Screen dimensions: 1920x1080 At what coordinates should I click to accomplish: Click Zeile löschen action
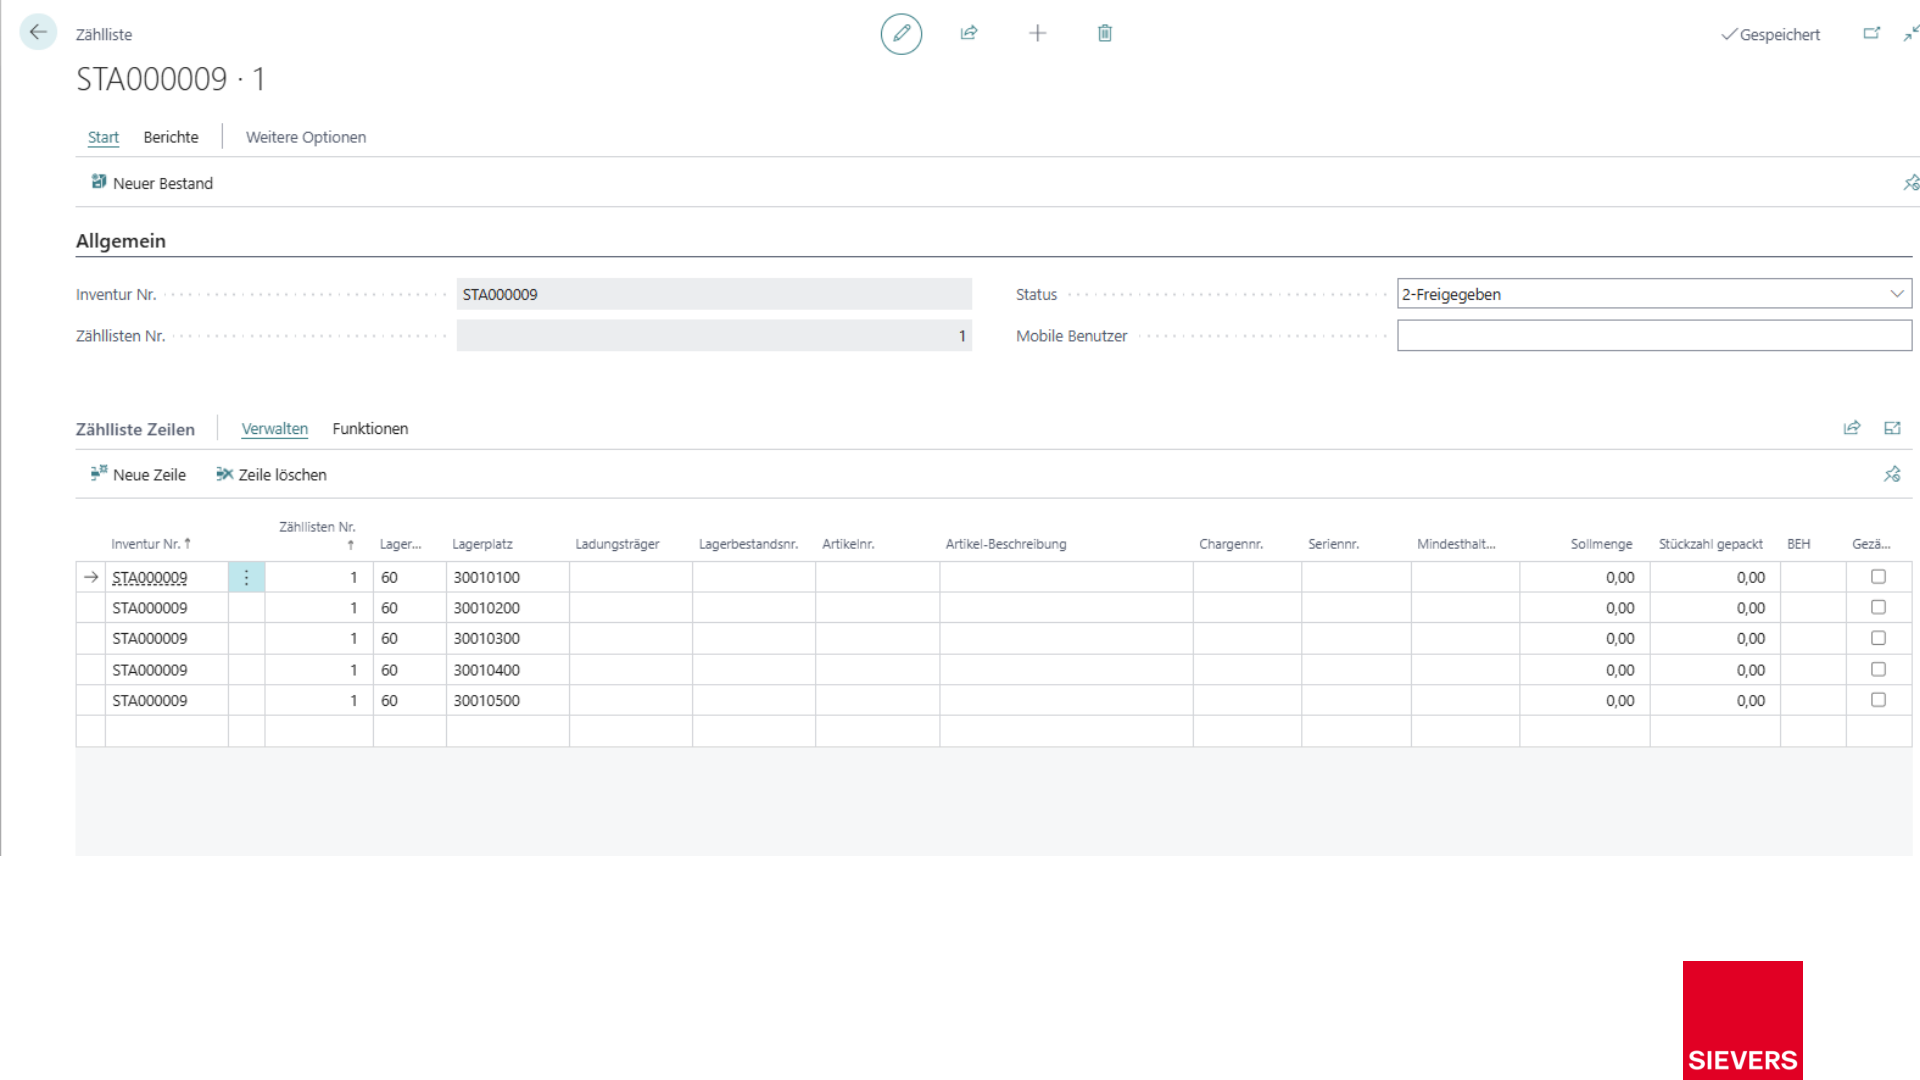[x=272, y=474]
